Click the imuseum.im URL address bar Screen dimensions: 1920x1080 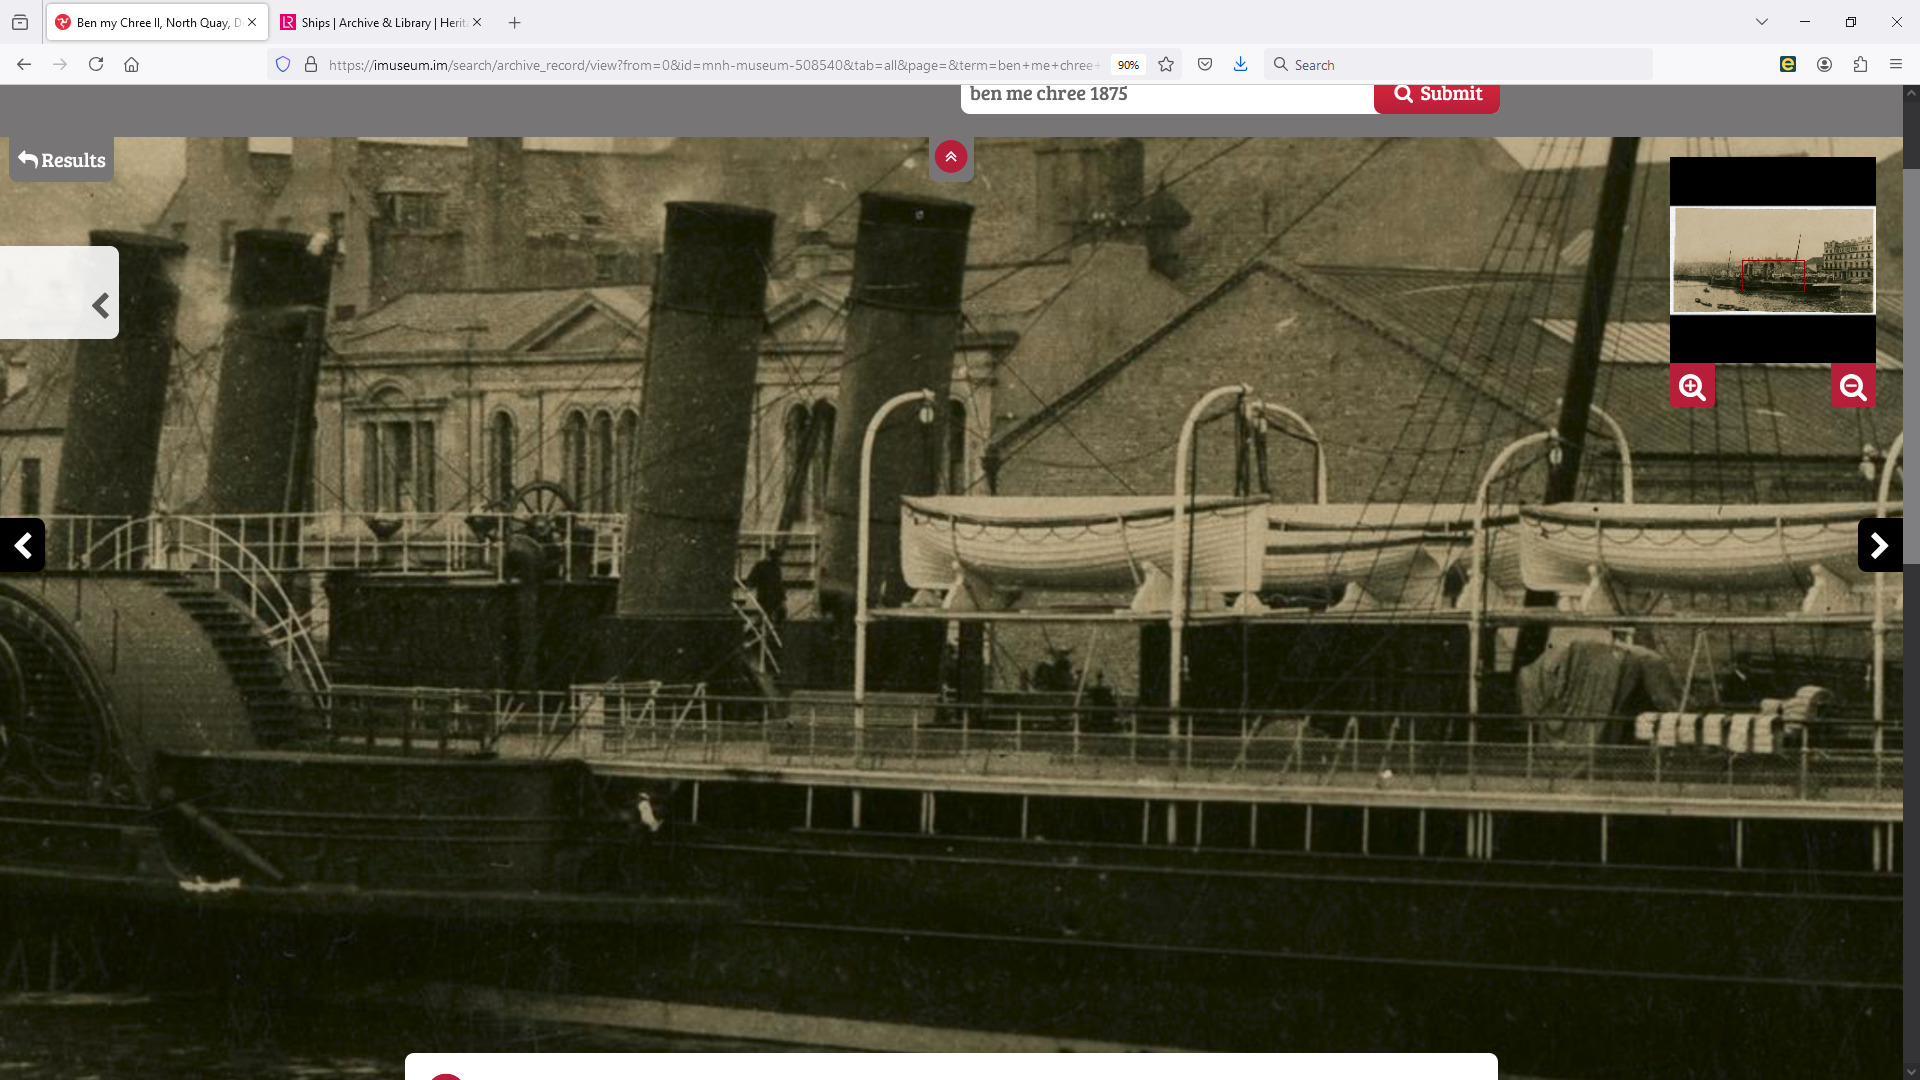point(712,65)
